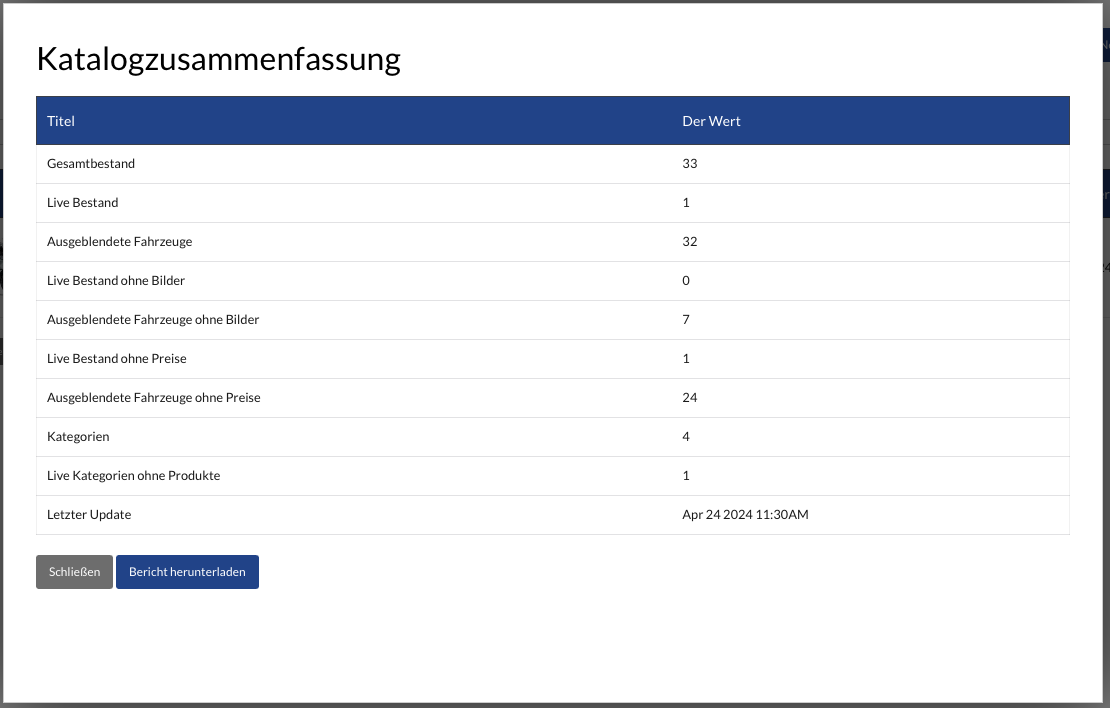
Task: Click Live Bestand ohne Bilder label
Action: tap(116, 280)
